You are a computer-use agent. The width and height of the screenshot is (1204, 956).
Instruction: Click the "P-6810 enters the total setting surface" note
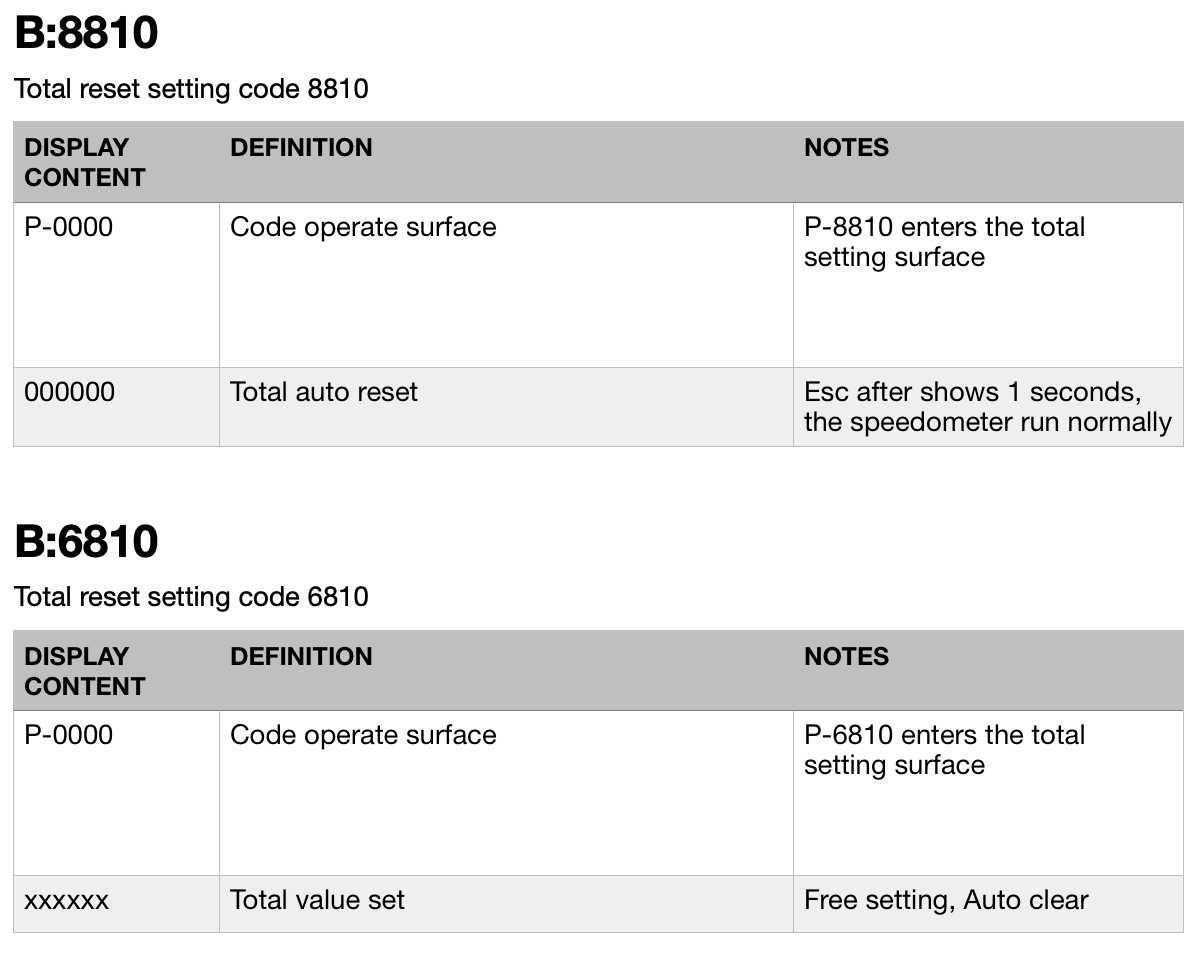pyautogui.click(x=944, y=750)
